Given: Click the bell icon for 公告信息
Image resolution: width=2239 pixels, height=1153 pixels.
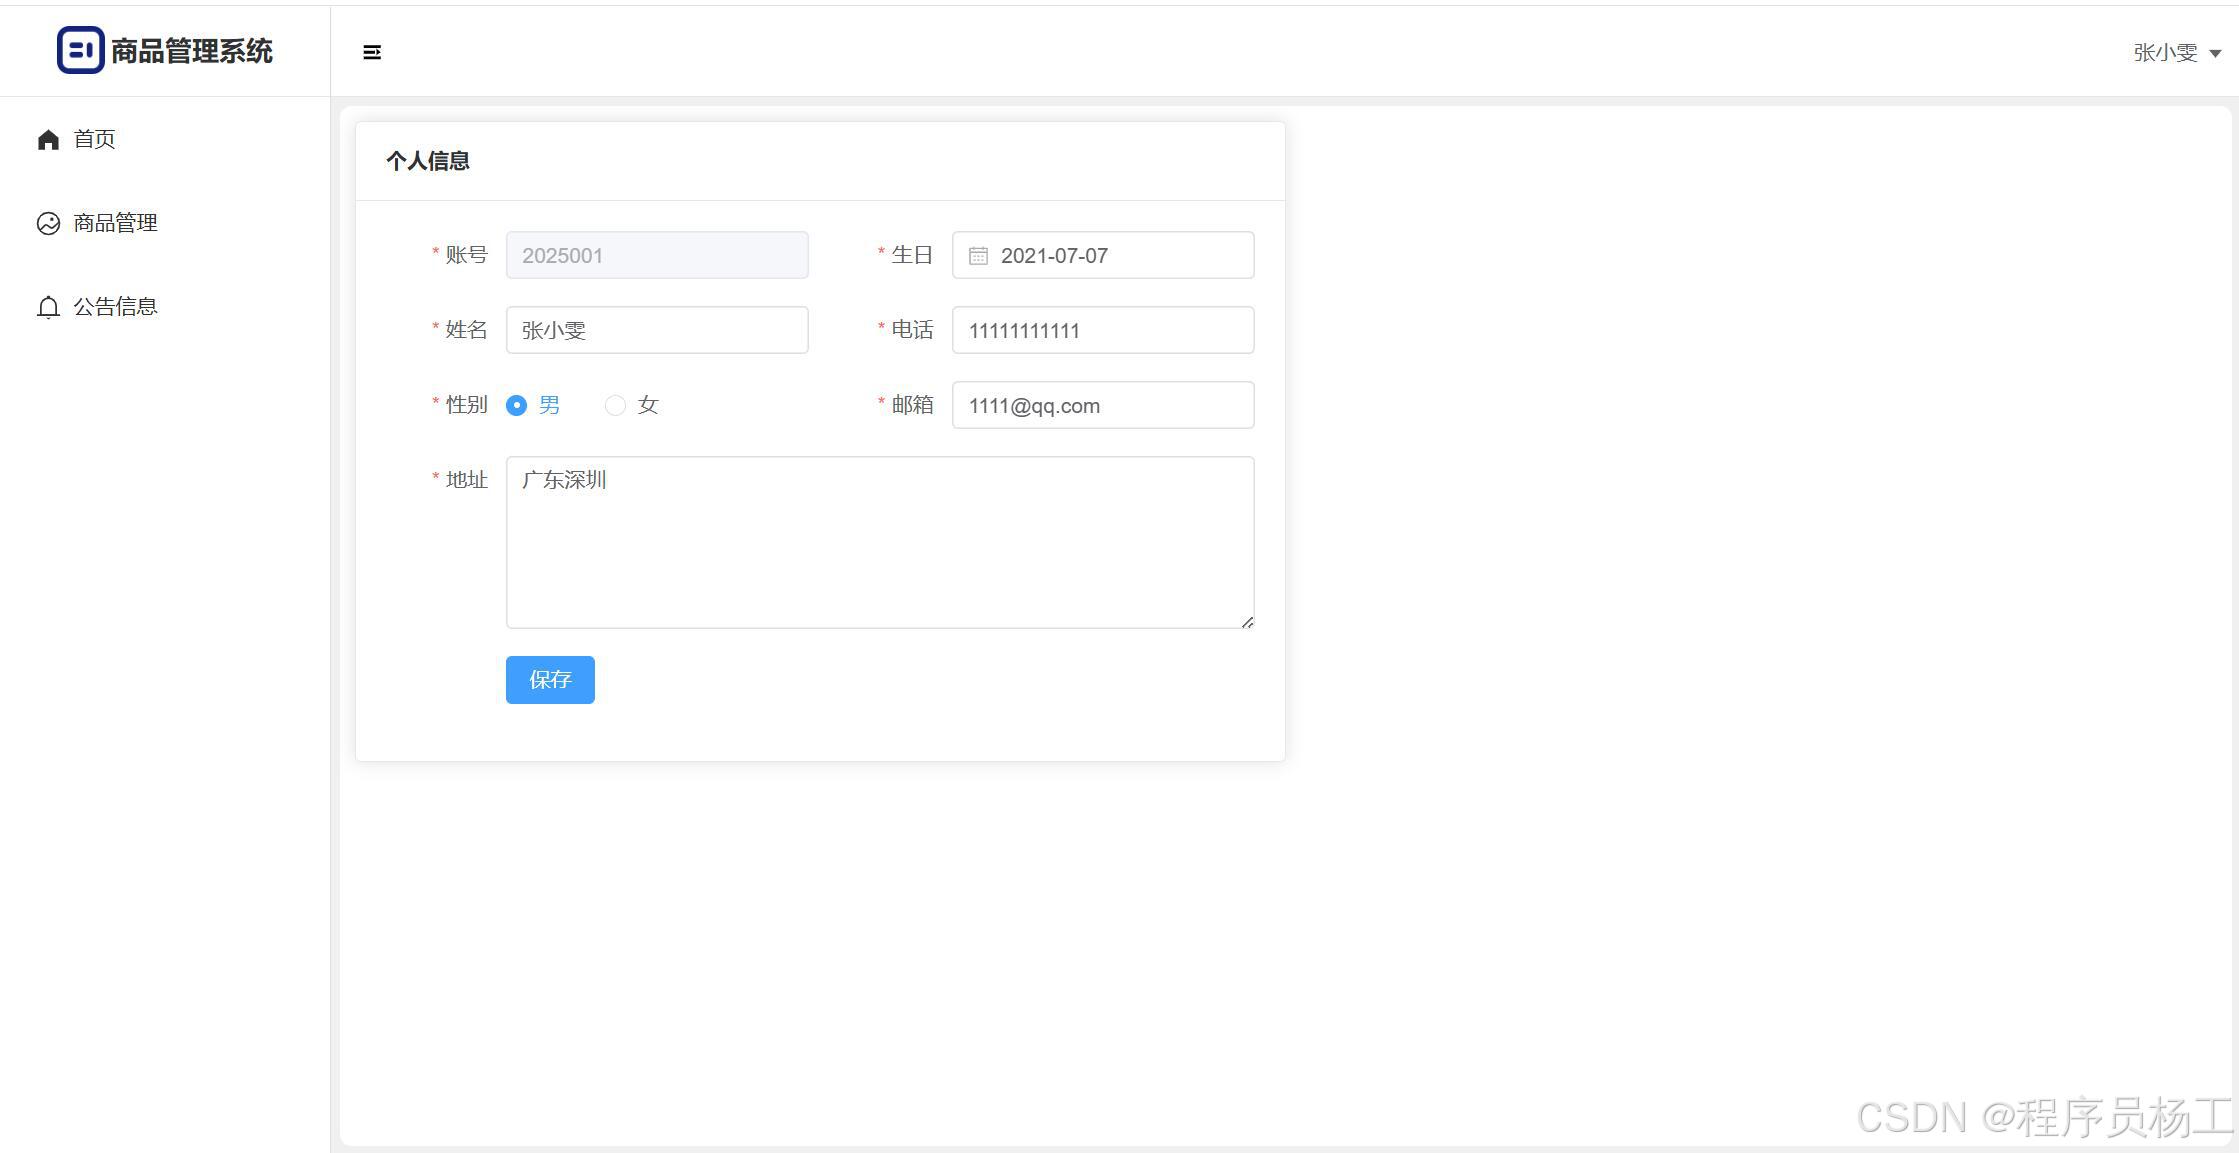Looking at the screenshot, I should tap(48, 307).
